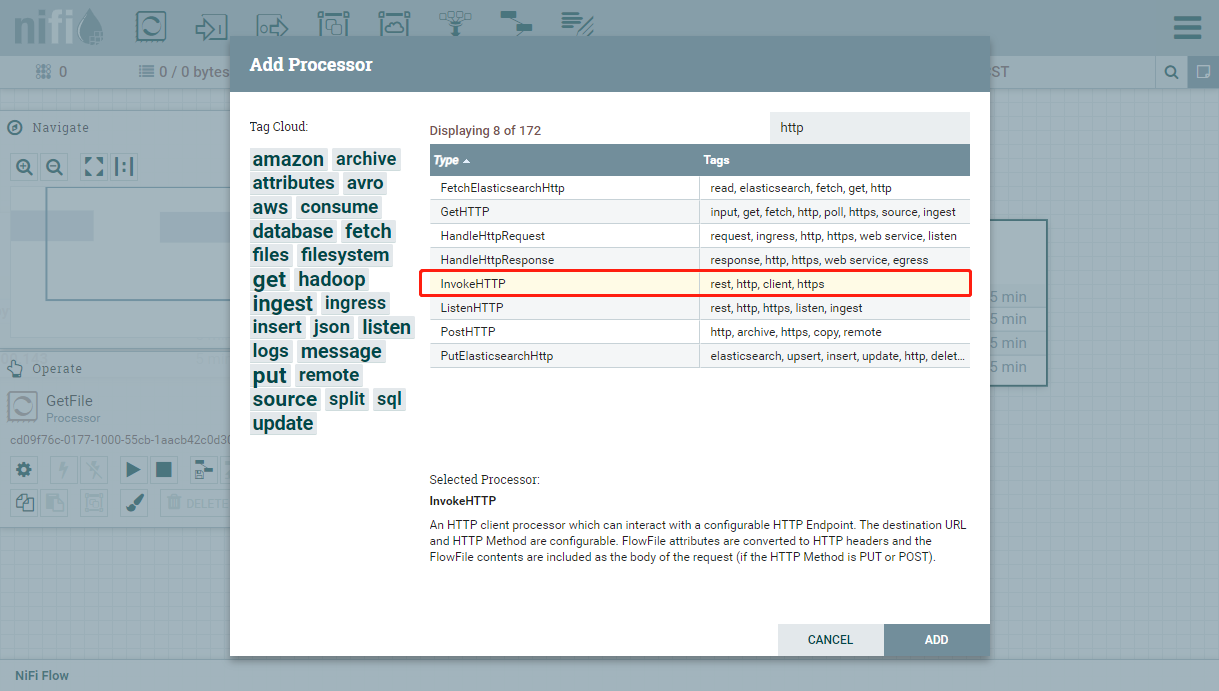The height and width of the screenshot is (691, 1219).
Task: Create template icon in Operate panel
Action: pyautogui.click(x=203, y=469)
